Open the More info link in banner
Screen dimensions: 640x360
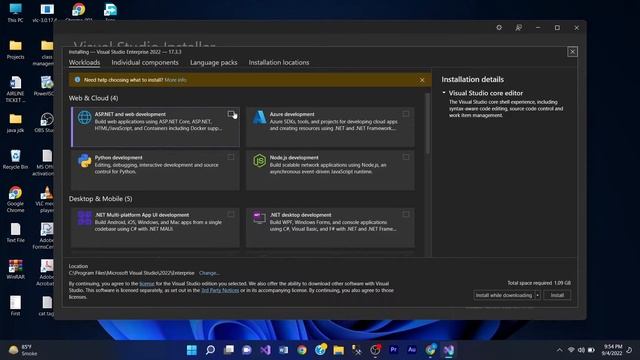(176, 80)
